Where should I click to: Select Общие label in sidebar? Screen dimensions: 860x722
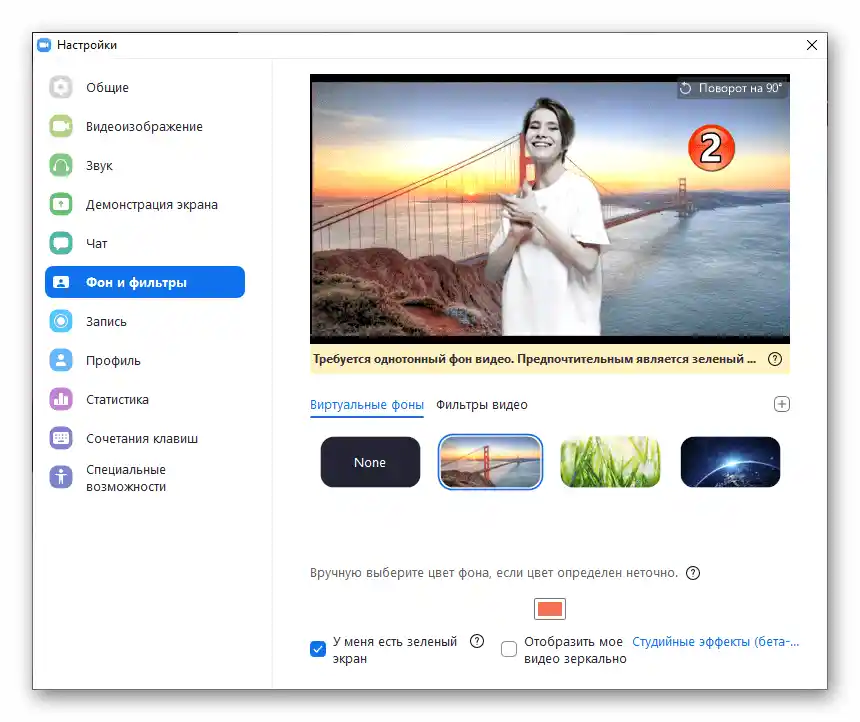click(107, 88)
